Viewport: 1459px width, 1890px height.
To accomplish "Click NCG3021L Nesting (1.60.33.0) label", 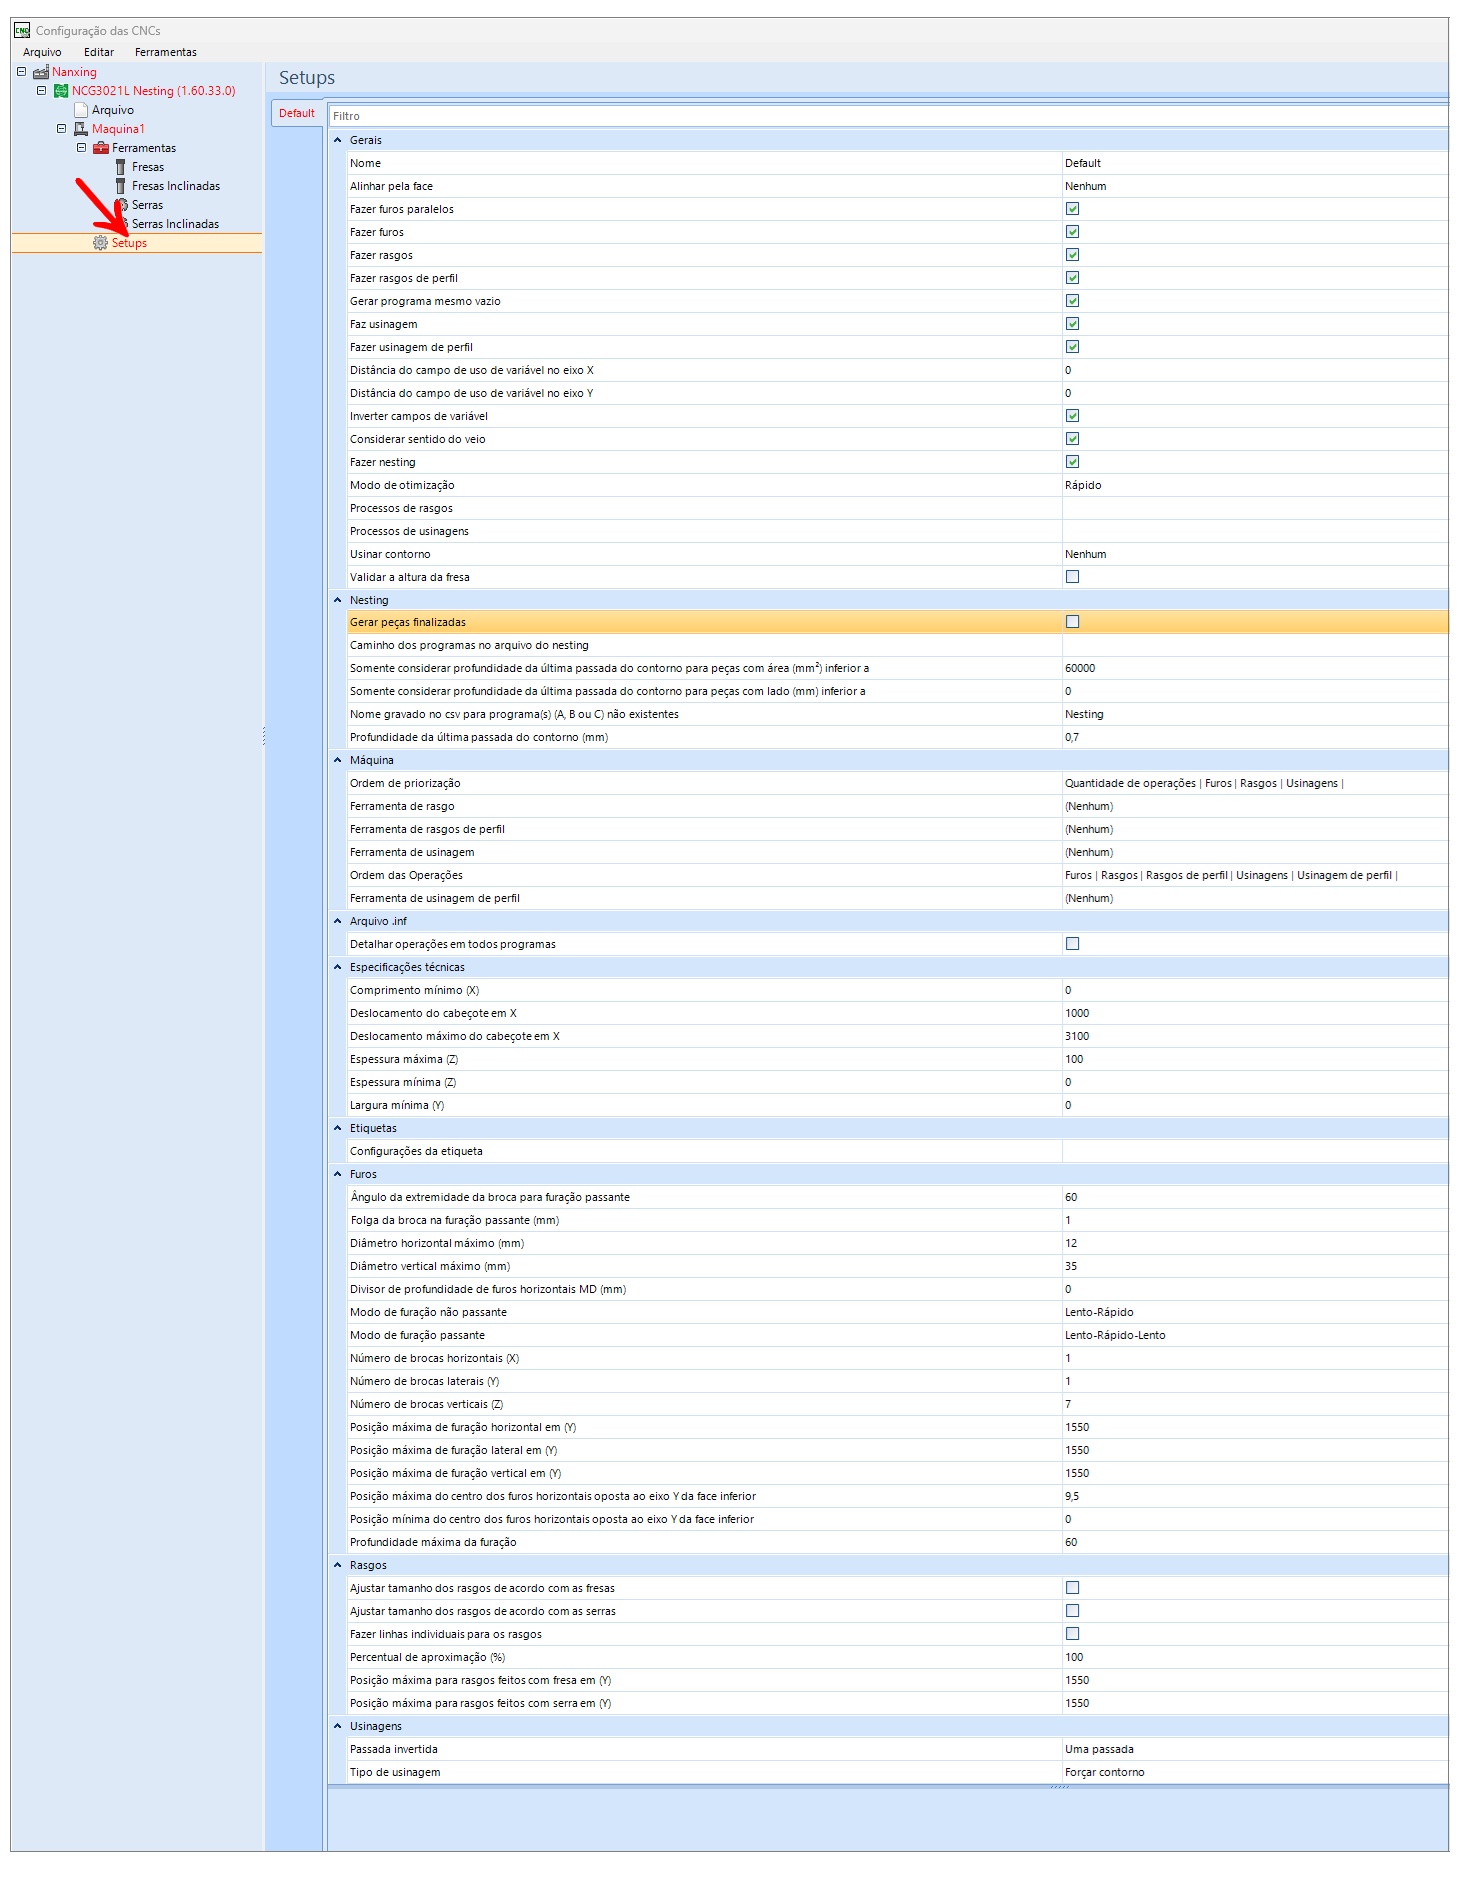I will click(154, 91).
